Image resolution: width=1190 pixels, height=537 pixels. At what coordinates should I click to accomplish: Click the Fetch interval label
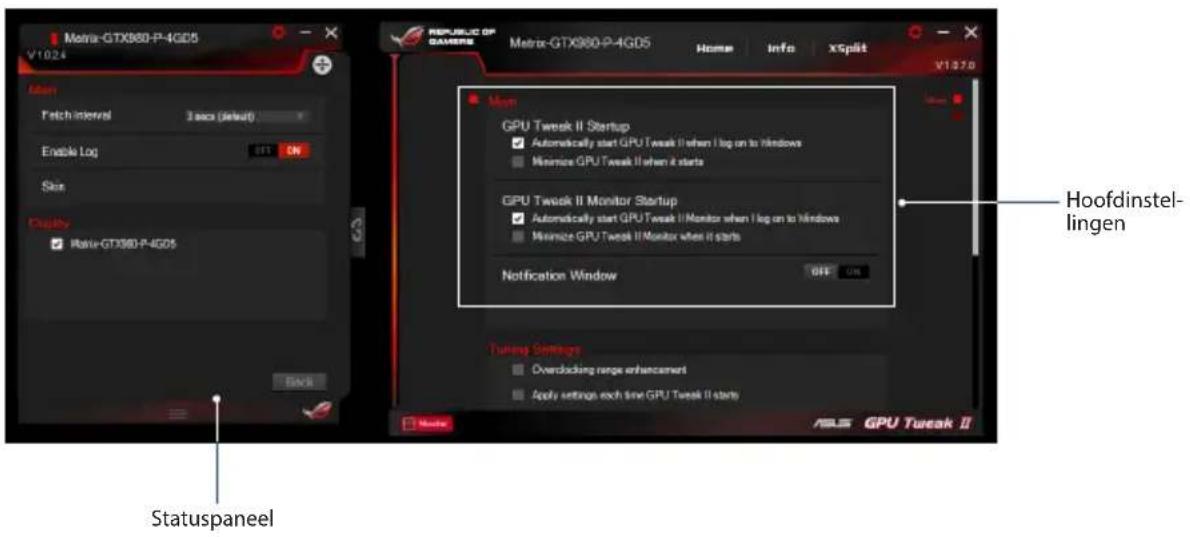pos(76,115)
